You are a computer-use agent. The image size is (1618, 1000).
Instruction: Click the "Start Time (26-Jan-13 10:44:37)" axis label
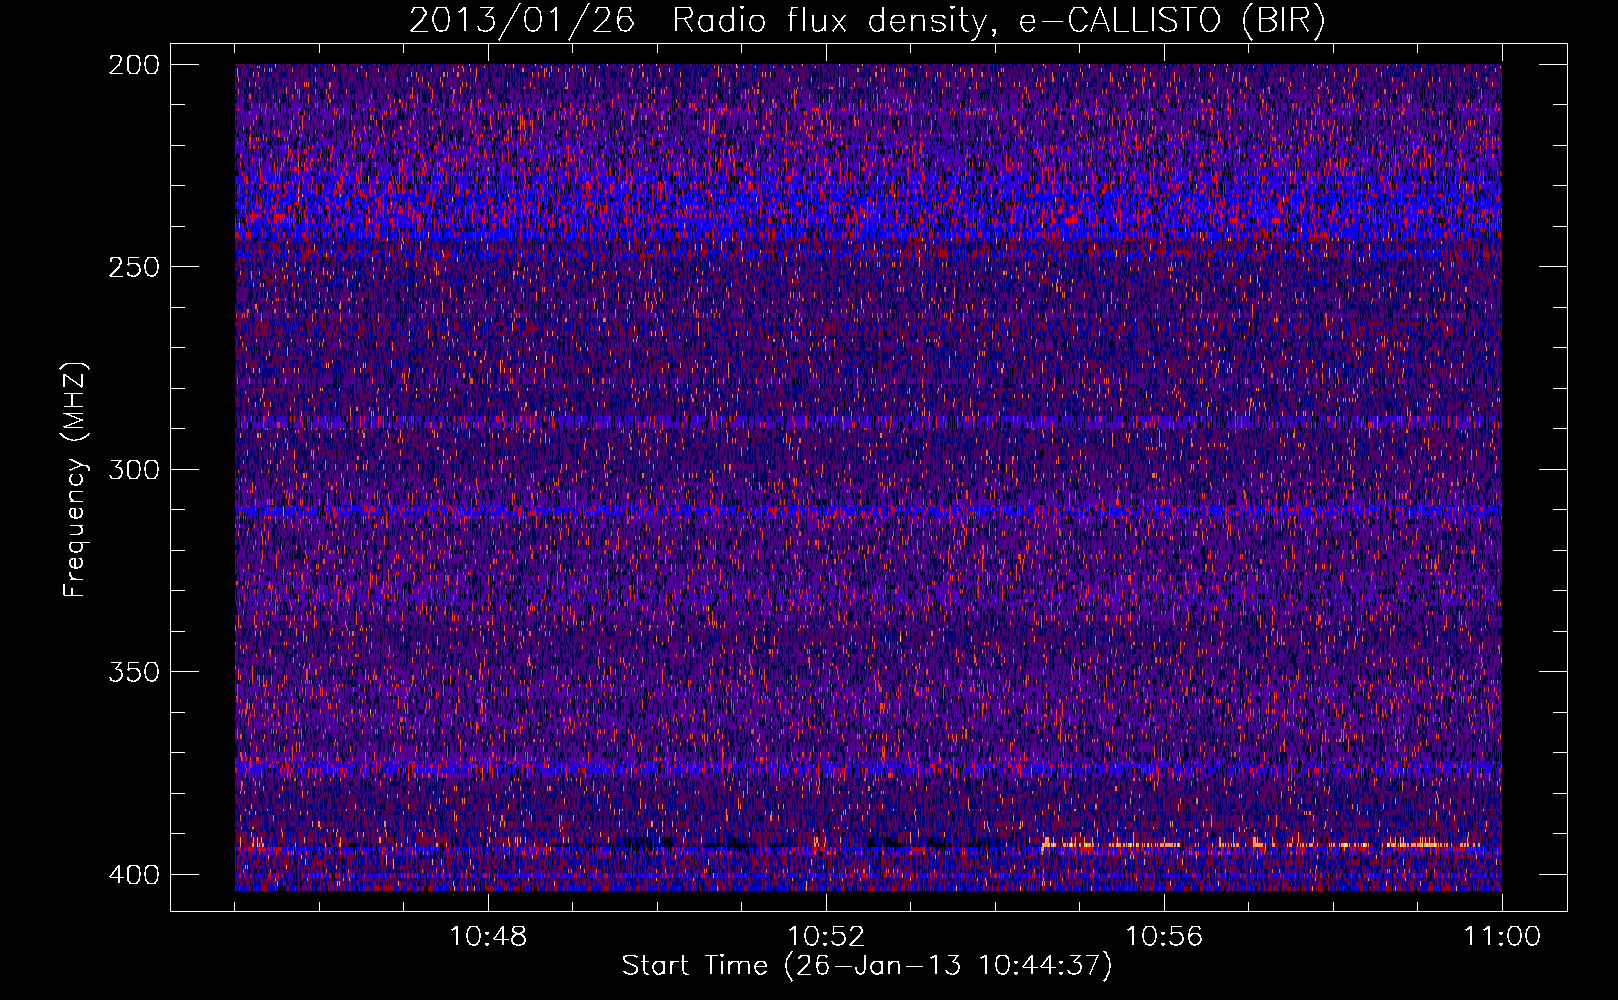point(867,966)
